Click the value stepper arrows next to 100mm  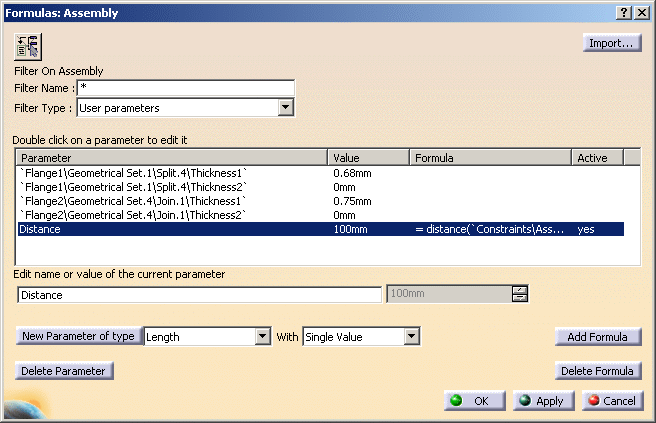(x=519, y=294)
